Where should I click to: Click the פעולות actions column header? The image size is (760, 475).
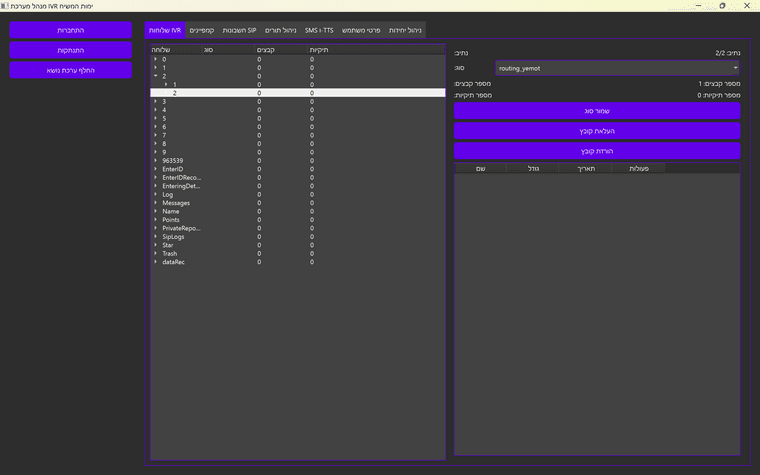pos(638,168)
